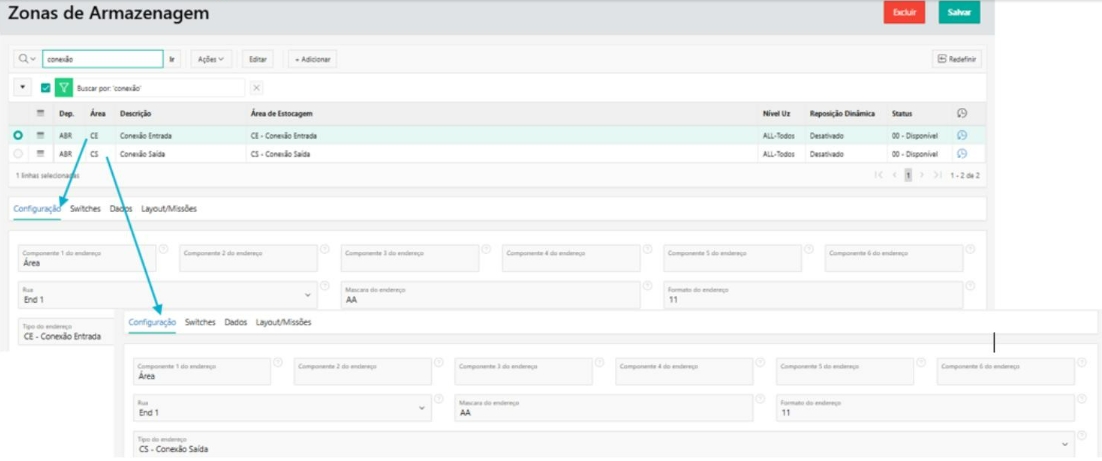Image resolution: width=1102 pixels, height=461 pixels.
Task: Open the Ações dropdown menu
Action: coord(211,60)
